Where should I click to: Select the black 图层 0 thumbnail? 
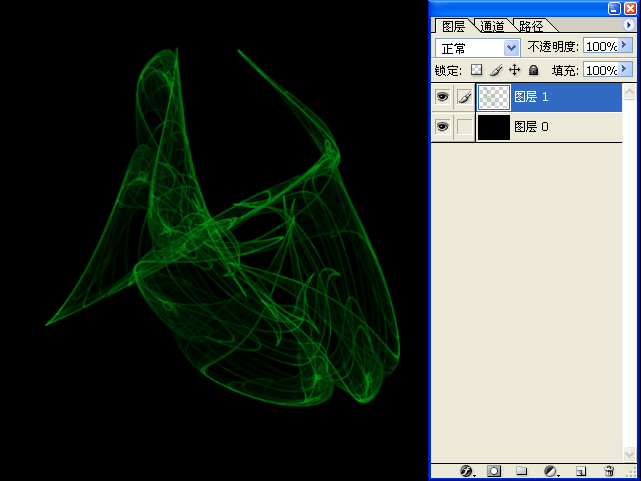(x=494, y=127)
